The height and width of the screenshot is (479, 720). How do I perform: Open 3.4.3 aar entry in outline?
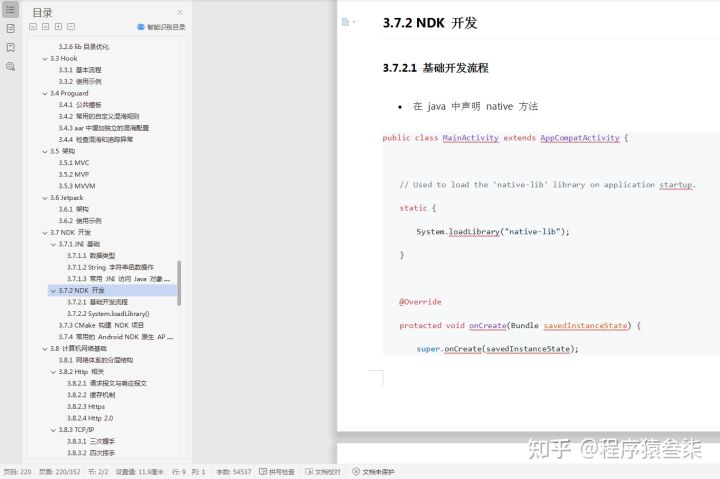pos(103,128)
